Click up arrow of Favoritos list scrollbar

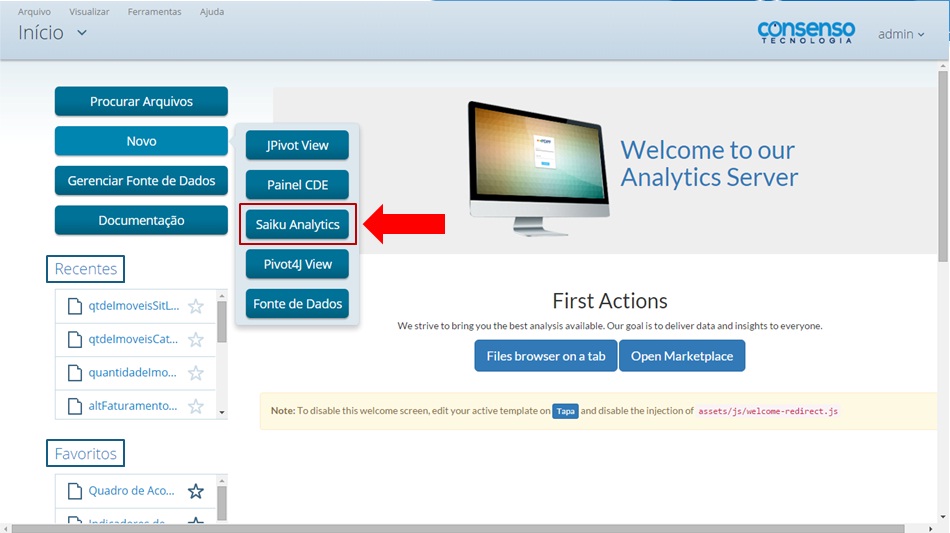click(222, 481)
